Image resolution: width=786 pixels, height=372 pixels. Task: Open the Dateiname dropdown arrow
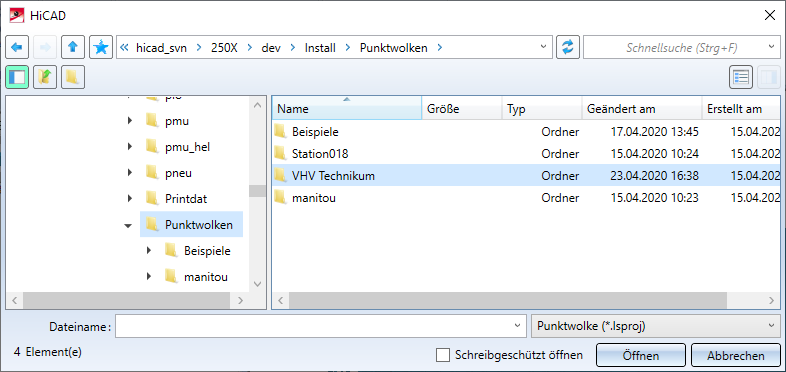point(517,326)
